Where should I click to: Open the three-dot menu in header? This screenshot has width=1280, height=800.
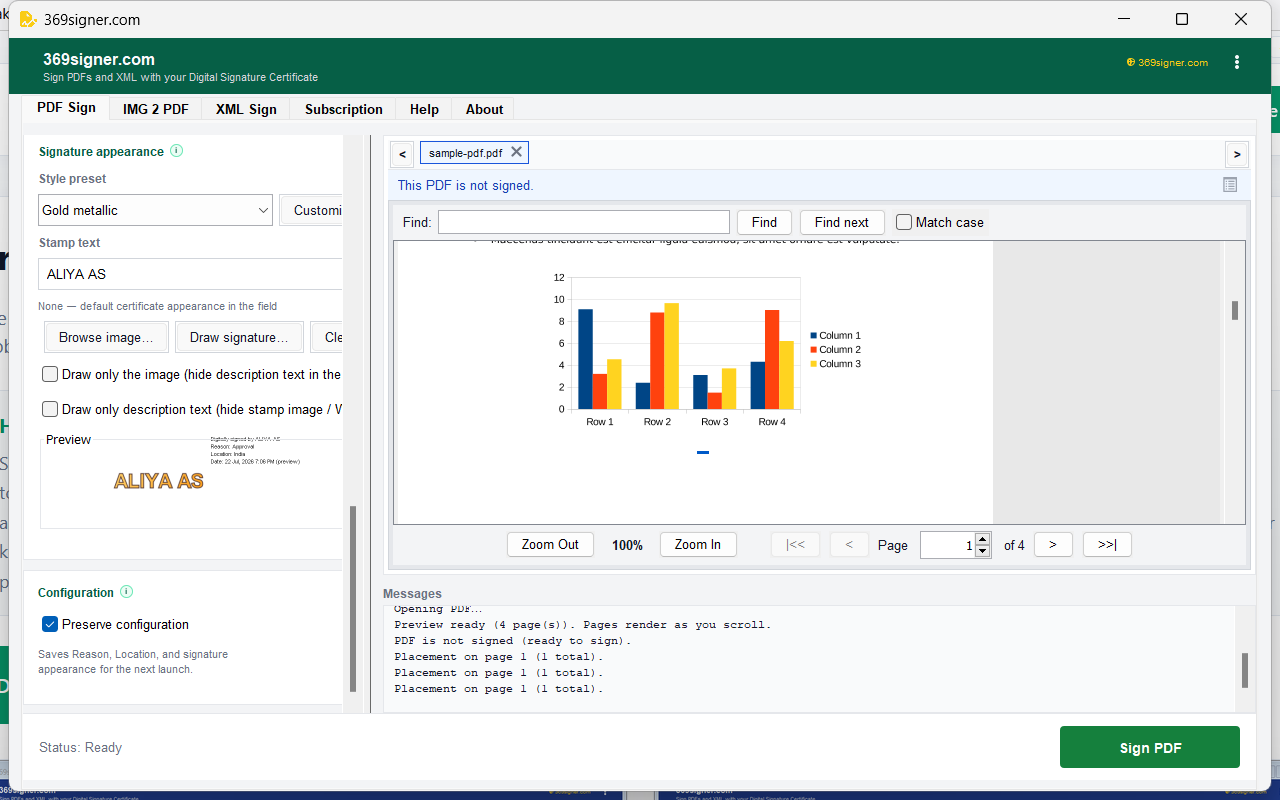click(x=1237, y=62)
